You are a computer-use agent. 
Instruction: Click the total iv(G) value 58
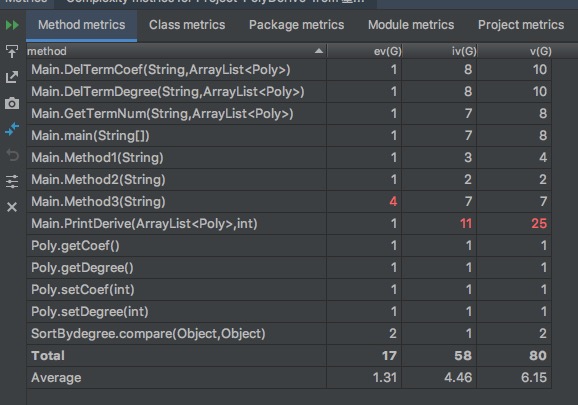tap(463, 356)
